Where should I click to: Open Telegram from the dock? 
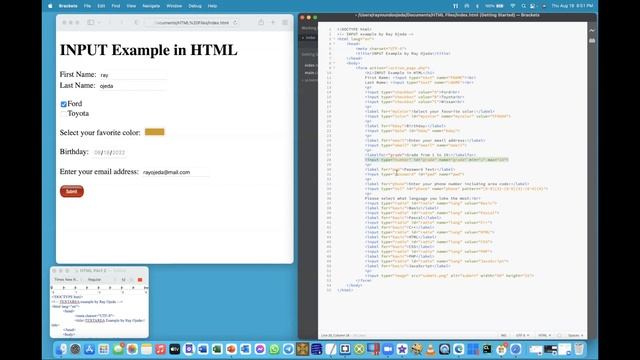coord(288,349)
